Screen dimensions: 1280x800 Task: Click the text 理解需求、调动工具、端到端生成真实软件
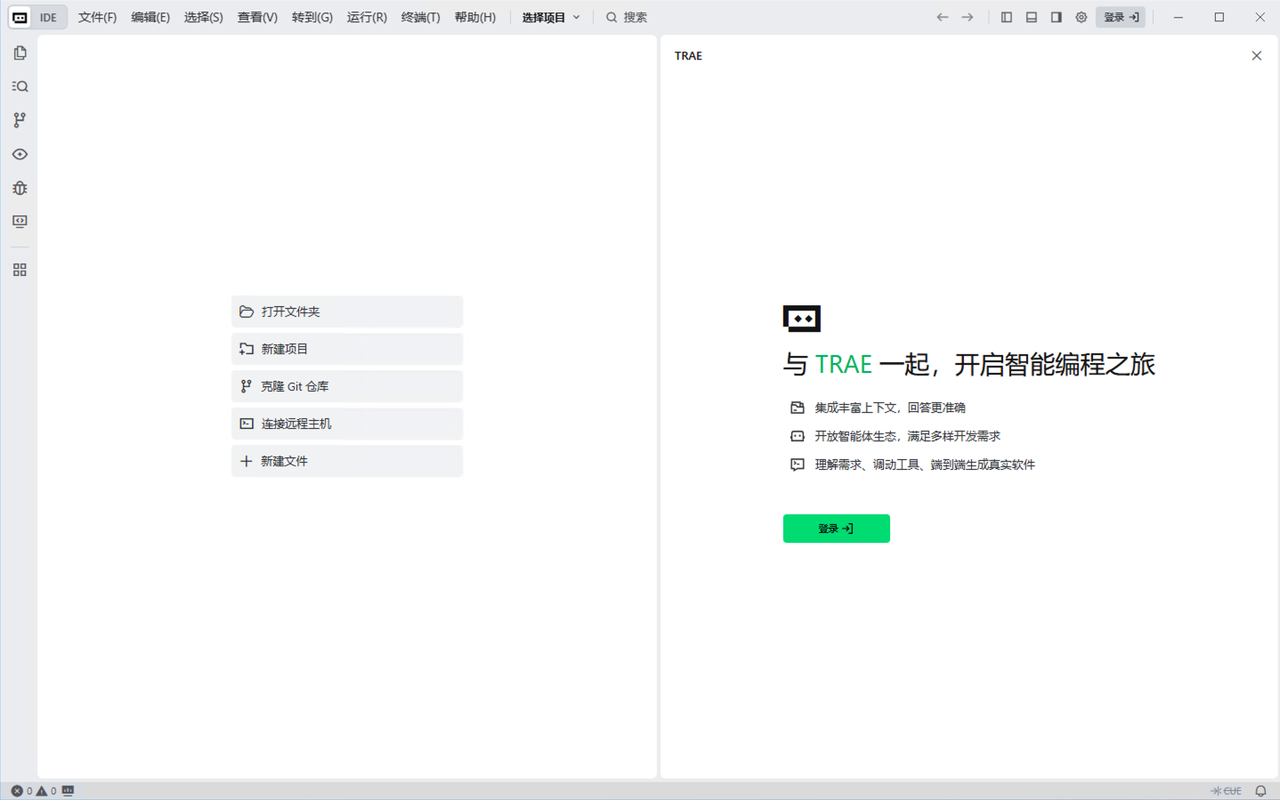[x=924, y=465]
